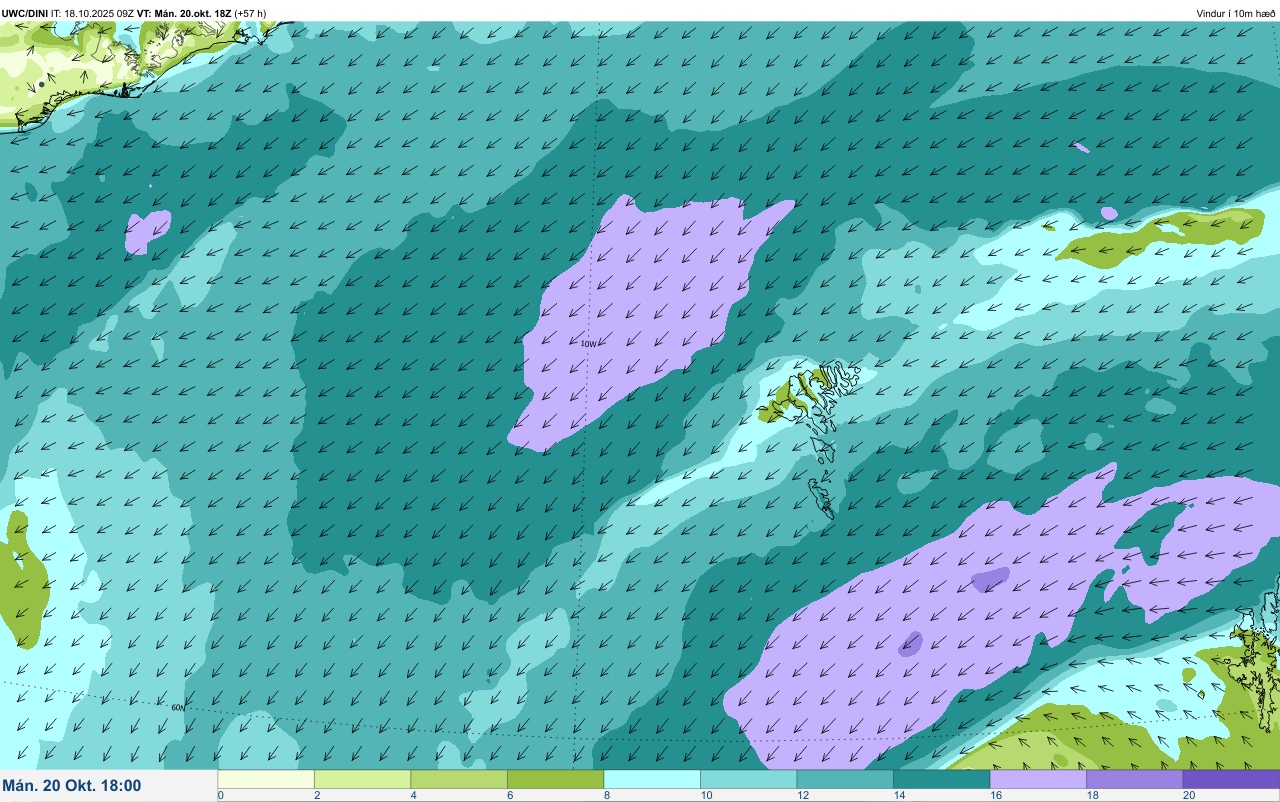
Task: Click the 12–14 m/s medium teal legend swatch
Action: click(845, 779)
